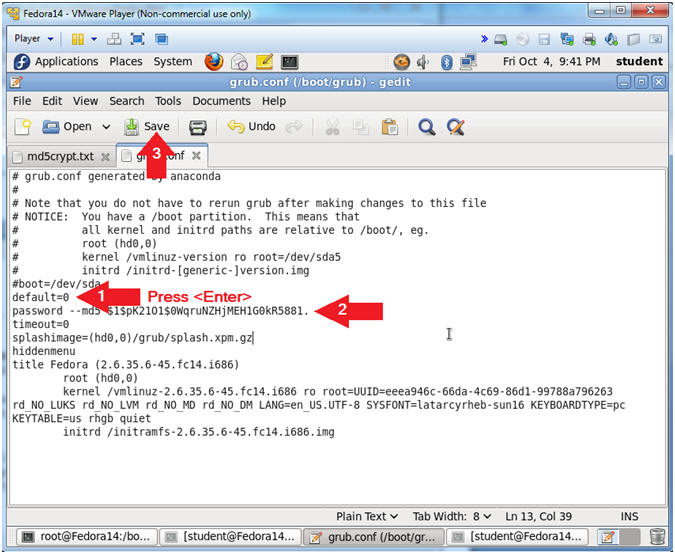Open the volume control speaker icon
The width and height of the screenshot is (675, 554).
coord(423,62)
